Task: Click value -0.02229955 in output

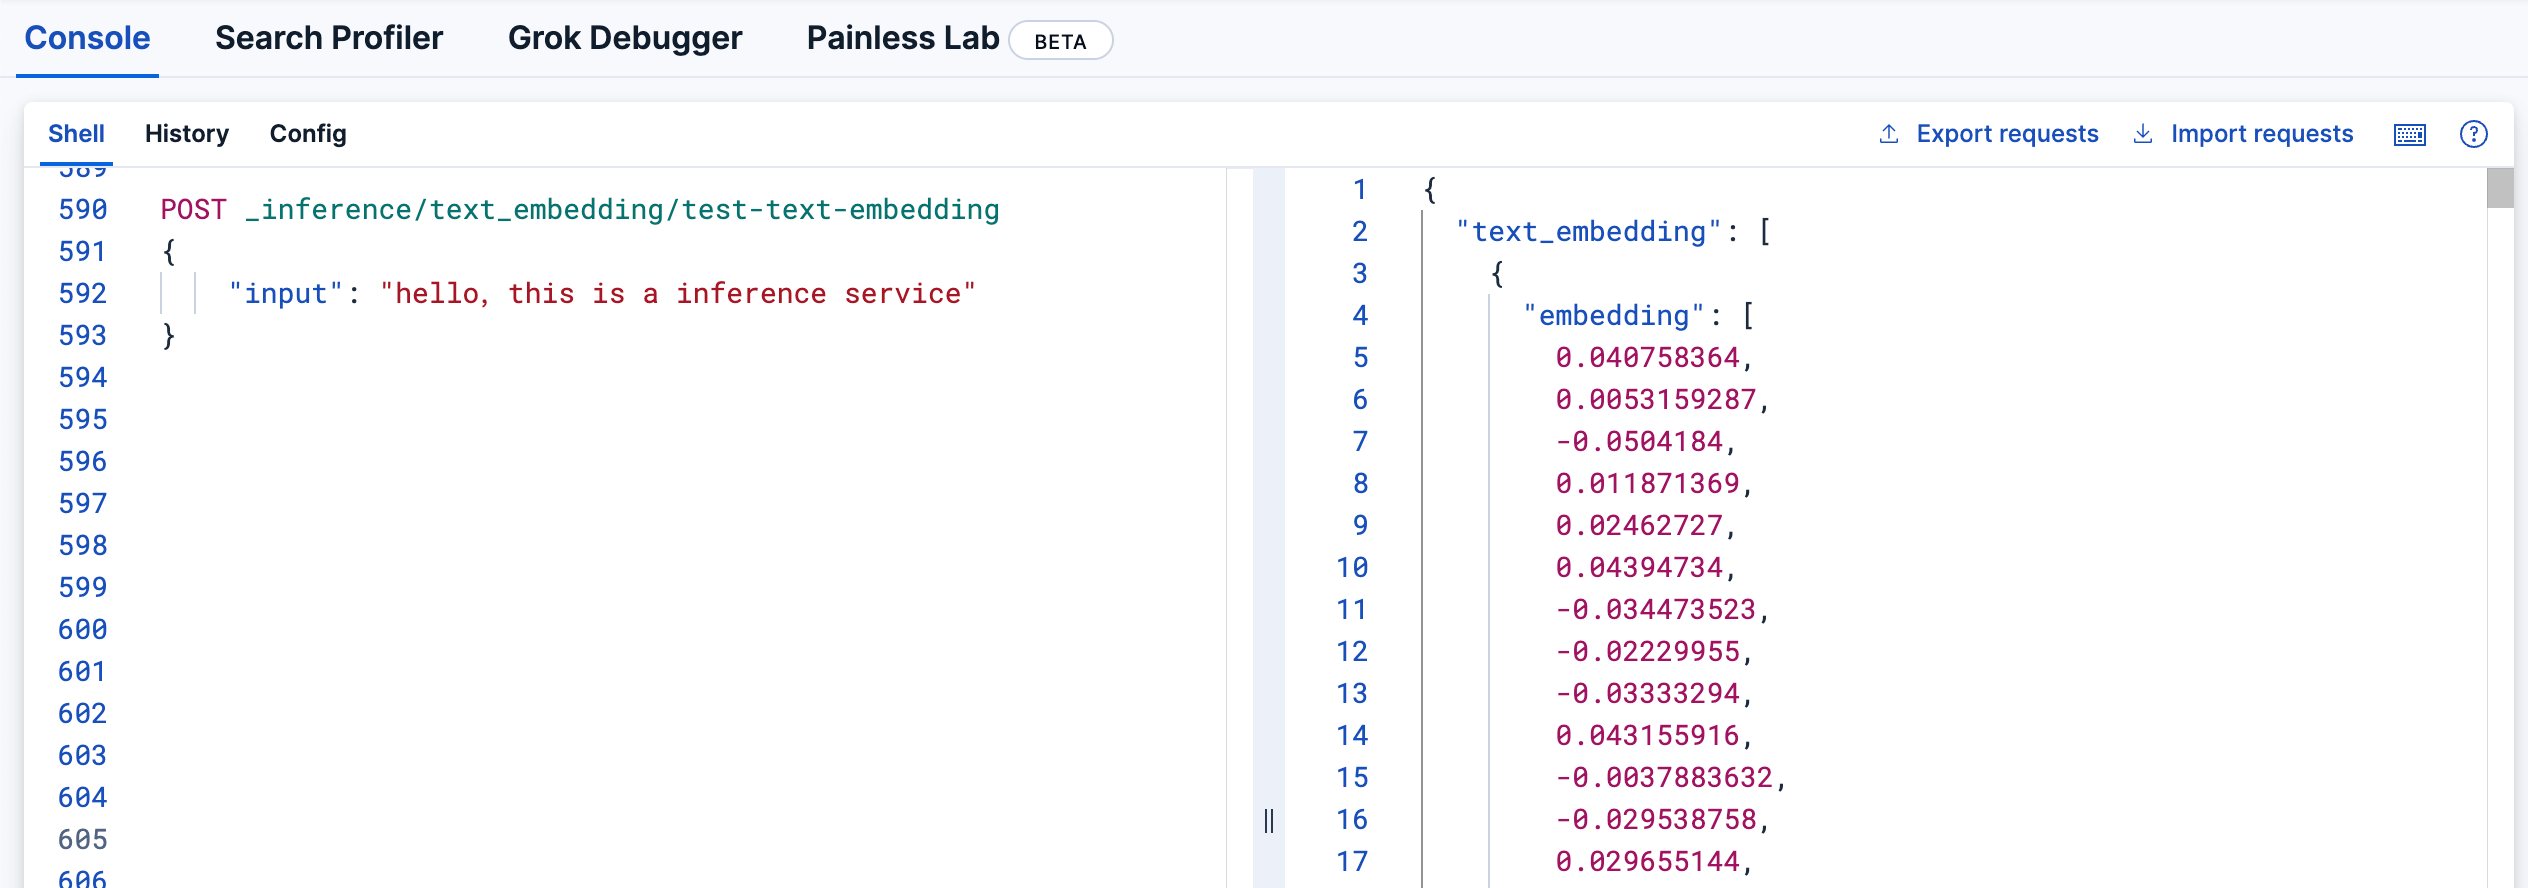Action: pyautogui.click(x=1647, y=651)
